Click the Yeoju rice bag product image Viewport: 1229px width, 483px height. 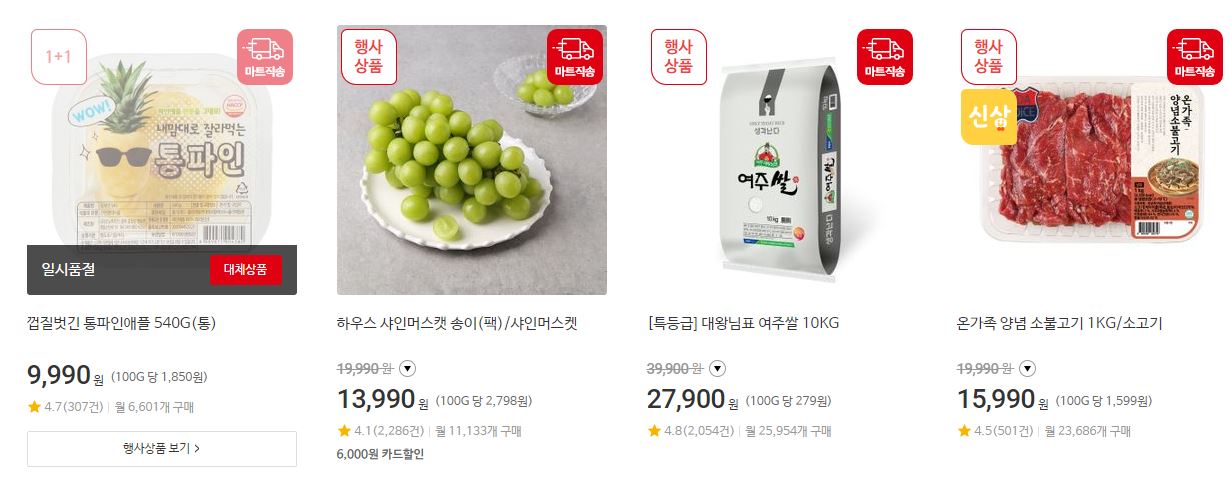click(782, 160)
